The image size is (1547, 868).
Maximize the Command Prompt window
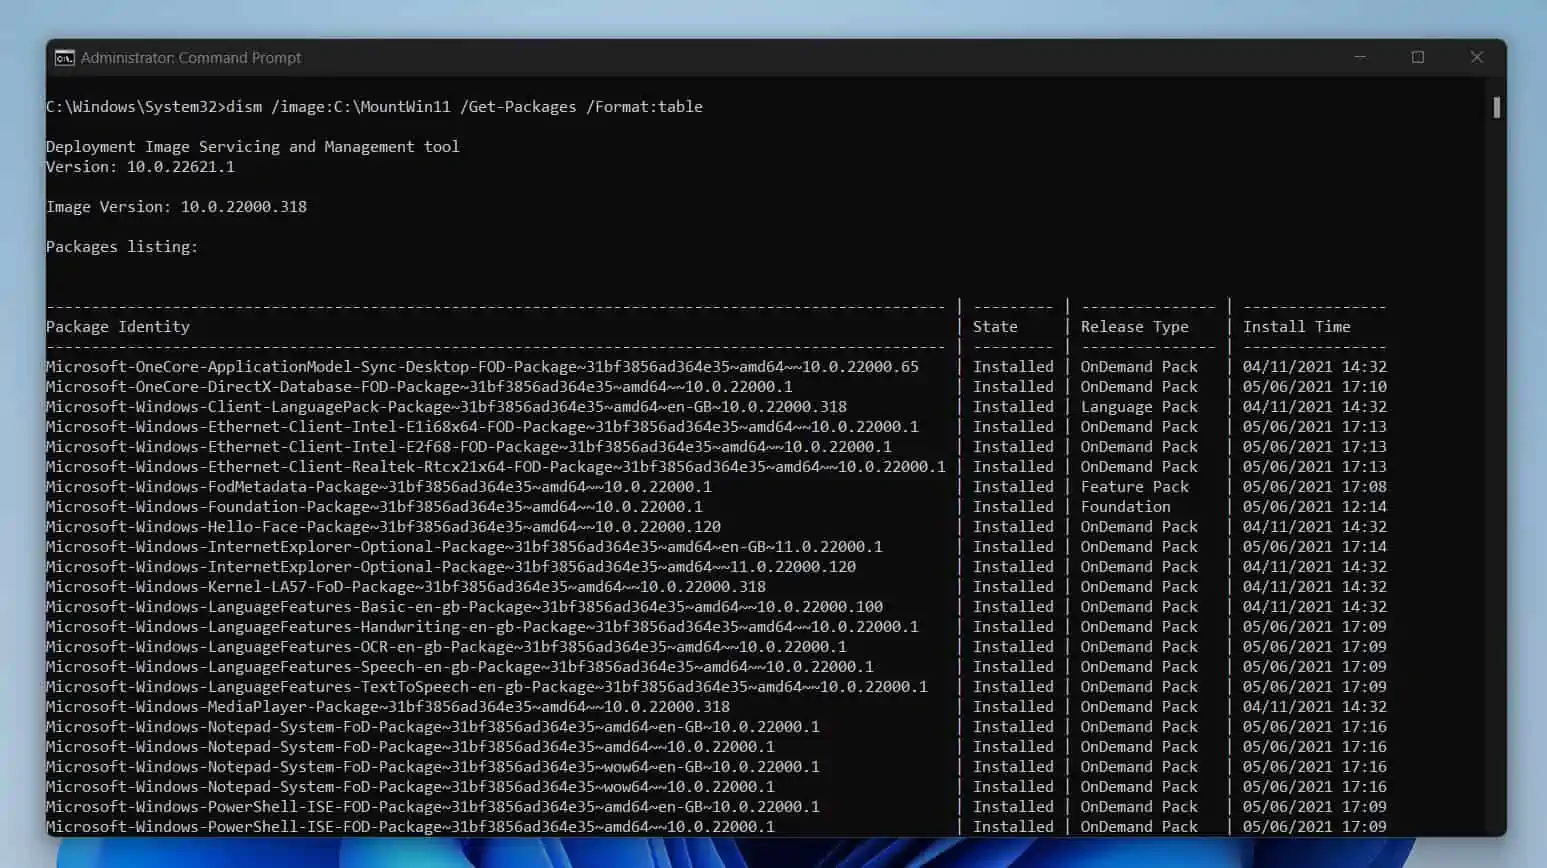coord(1418,57)
